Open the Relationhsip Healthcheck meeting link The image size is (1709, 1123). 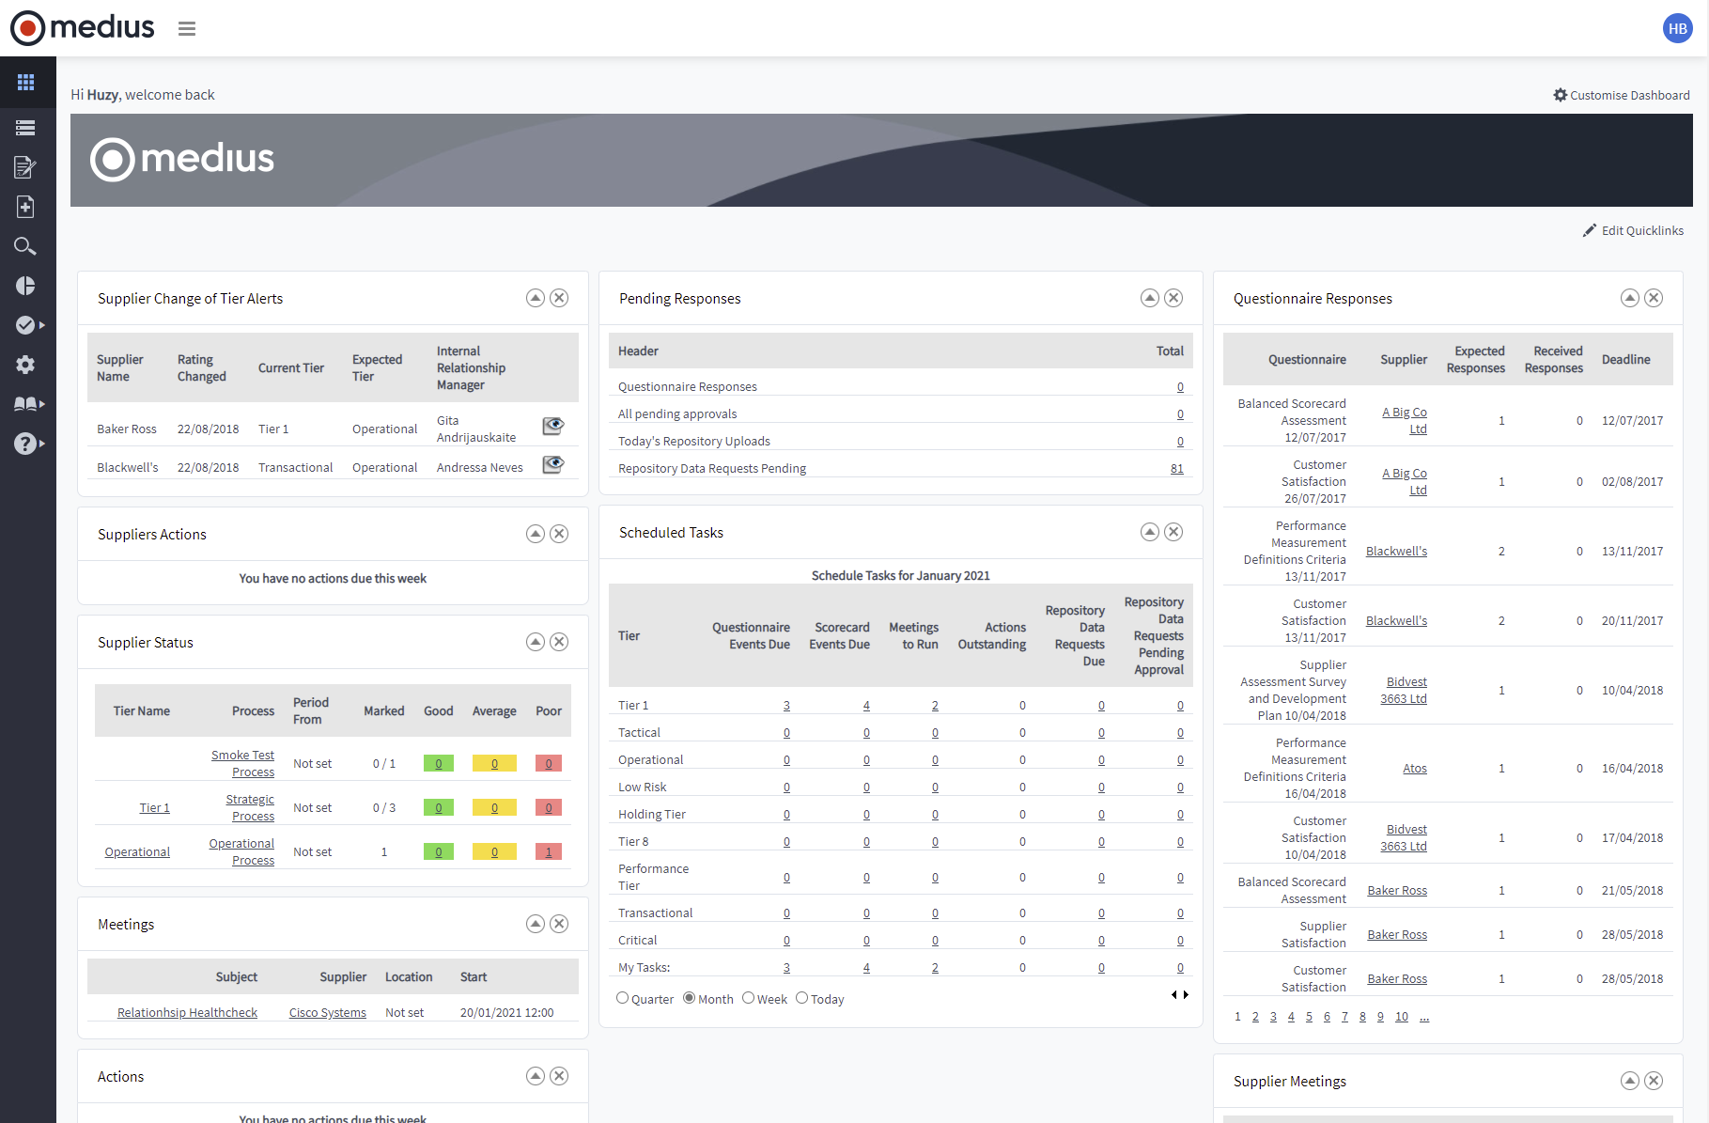pos(187,1012)
